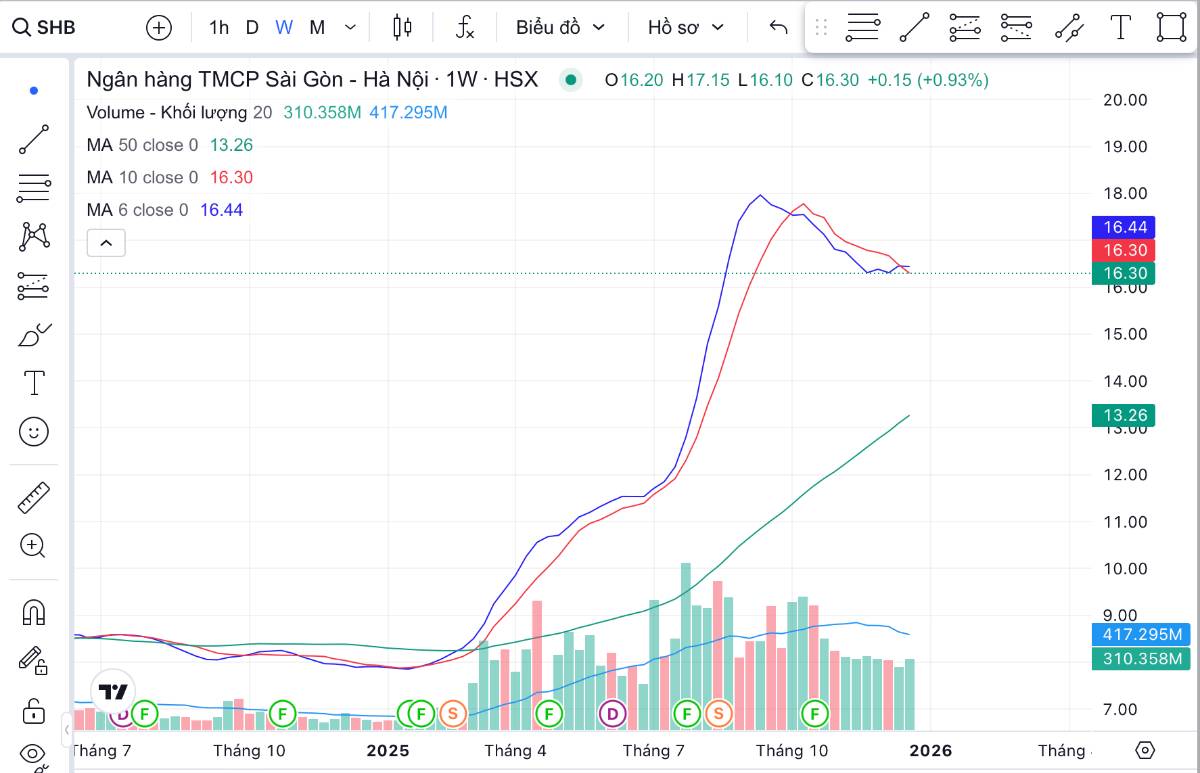This screenshot has height=773, width=1200.
Task: Select the ruler measure tool
Action: tap(34, 497)
